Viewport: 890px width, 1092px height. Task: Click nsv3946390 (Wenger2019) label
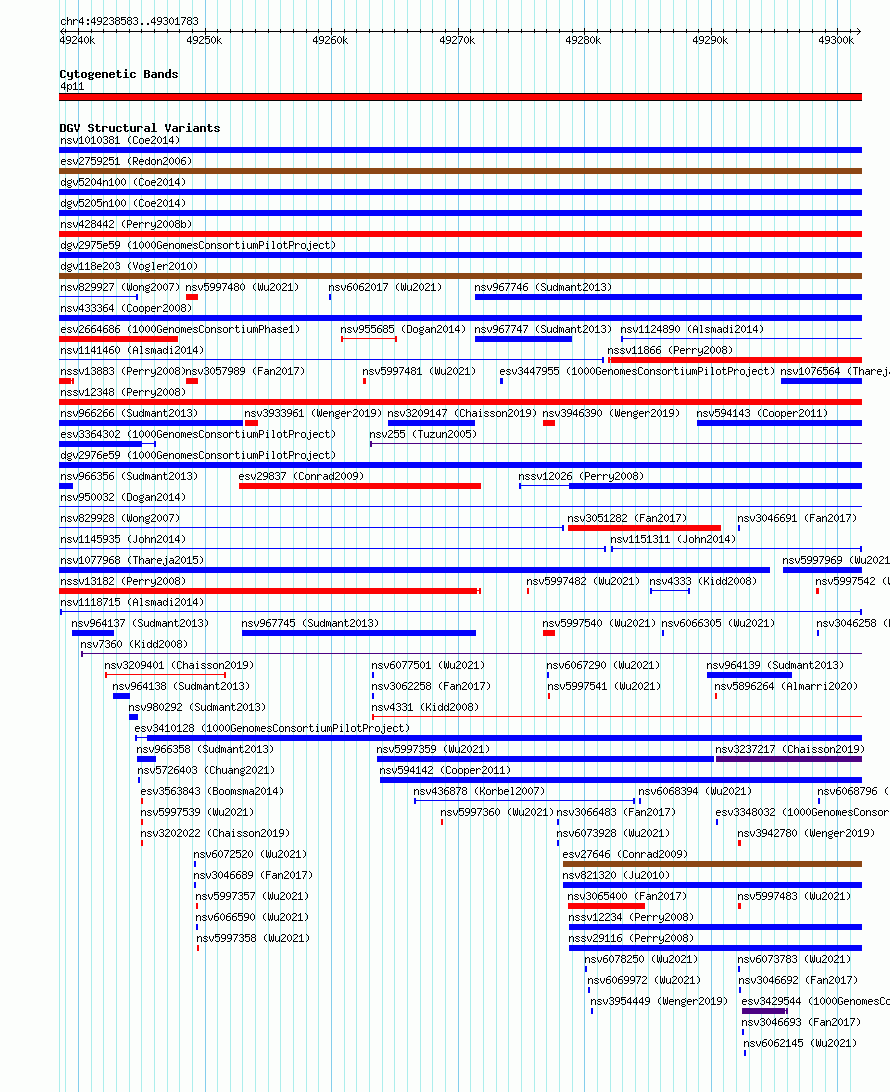click(x=611, y=413)
